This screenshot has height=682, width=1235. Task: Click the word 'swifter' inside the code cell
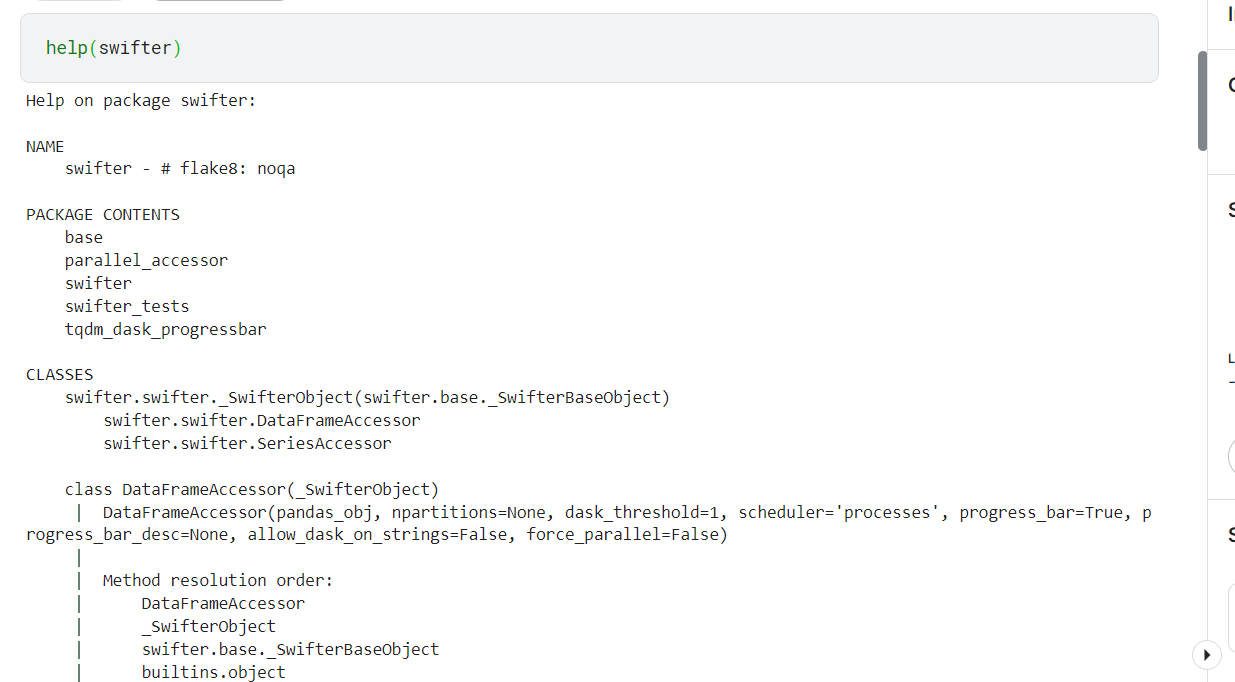135,48
